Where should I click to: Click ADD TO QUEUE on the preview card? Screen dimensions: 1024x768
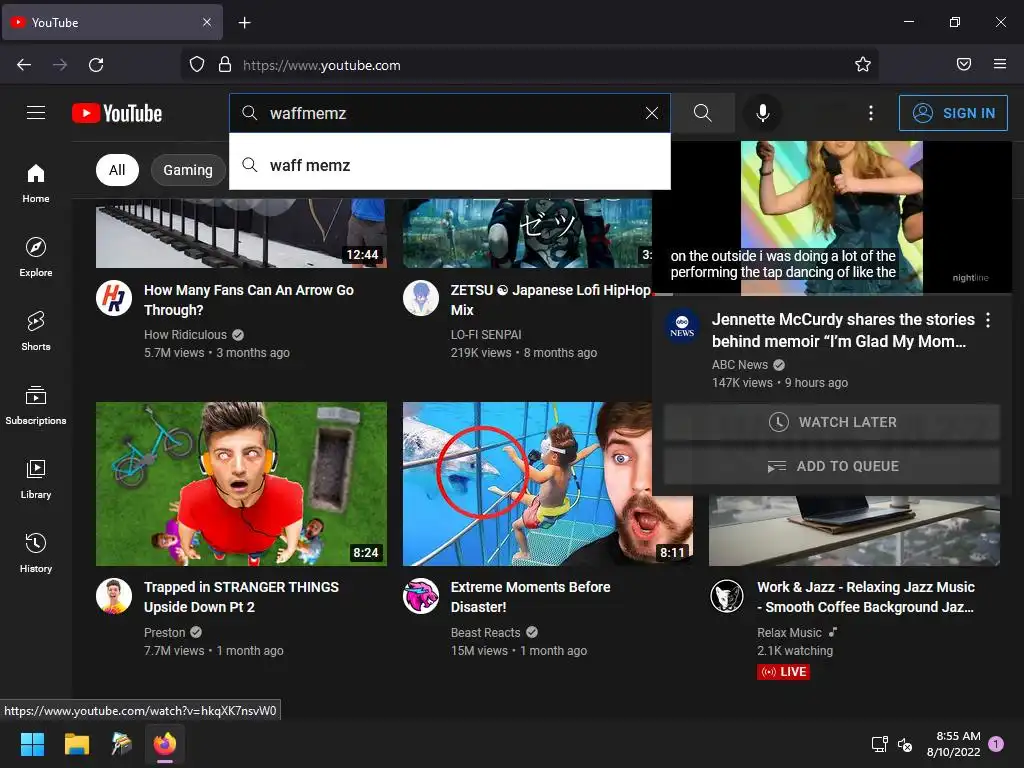tap(832, 466)
